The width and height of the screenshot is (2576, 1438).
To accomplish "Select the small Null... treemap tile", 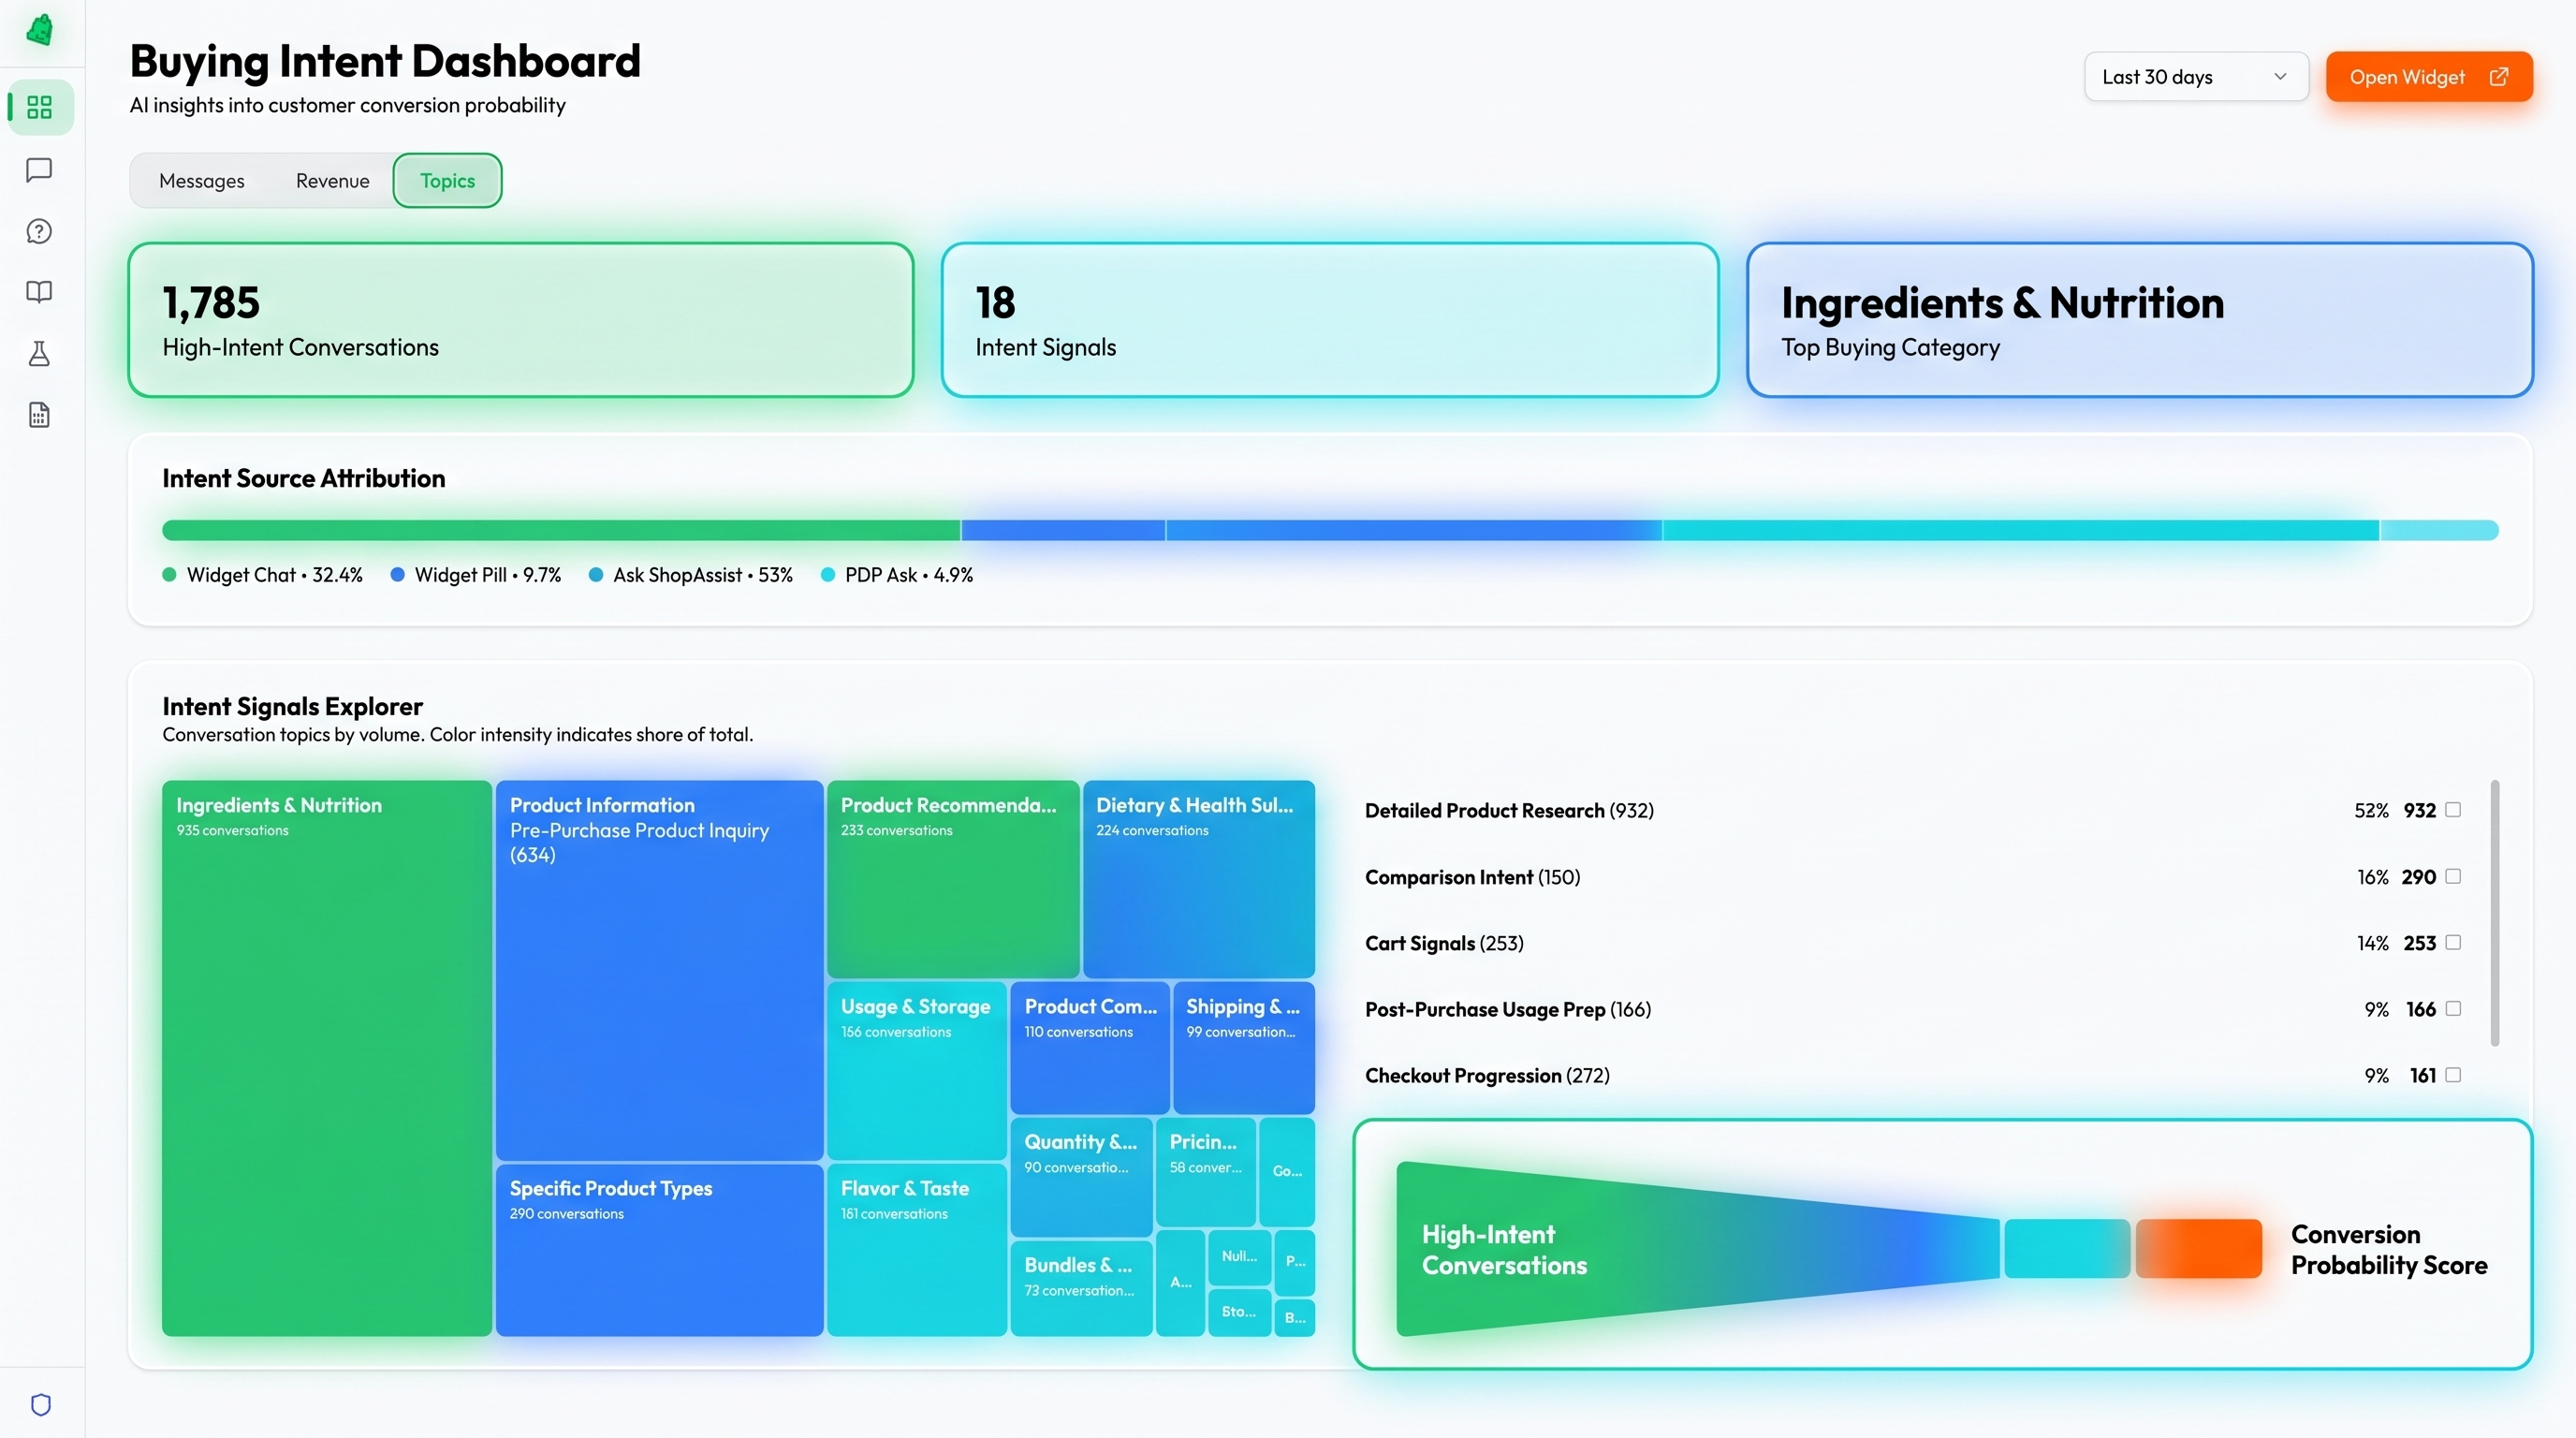I will [x=1239, y=1257].
